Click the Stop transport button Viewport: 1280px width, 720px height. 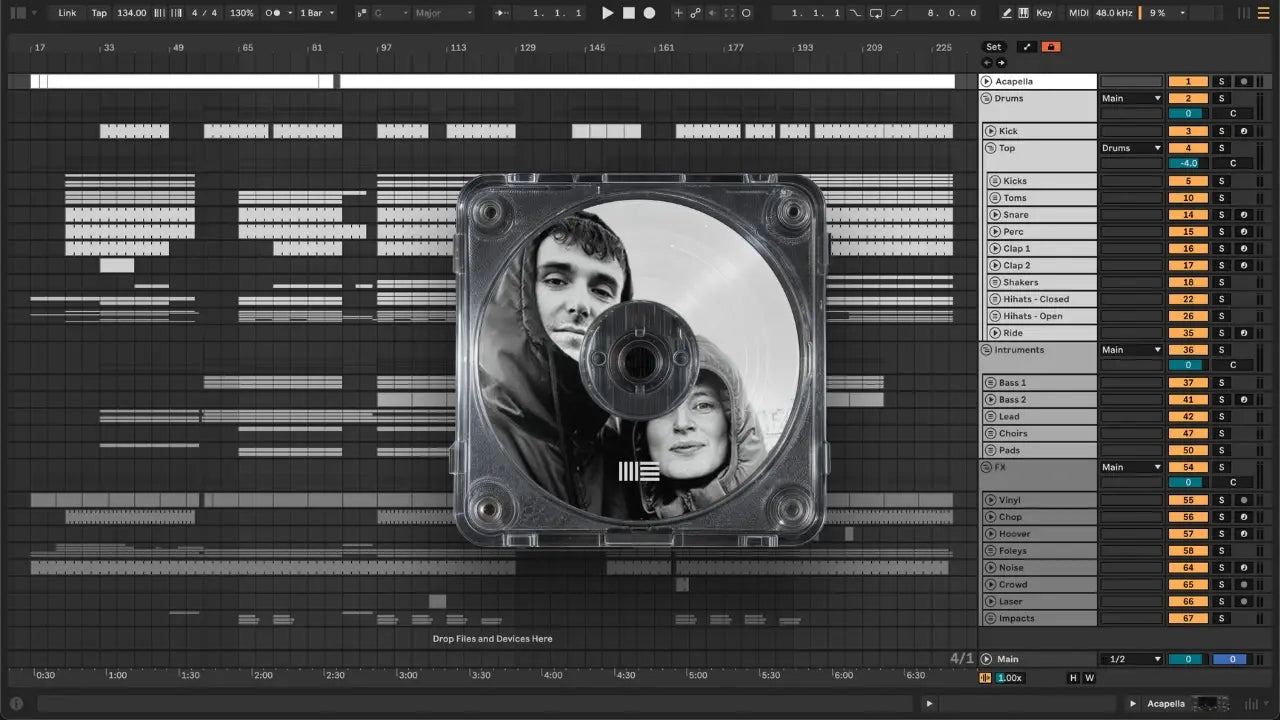pos(629,13)
